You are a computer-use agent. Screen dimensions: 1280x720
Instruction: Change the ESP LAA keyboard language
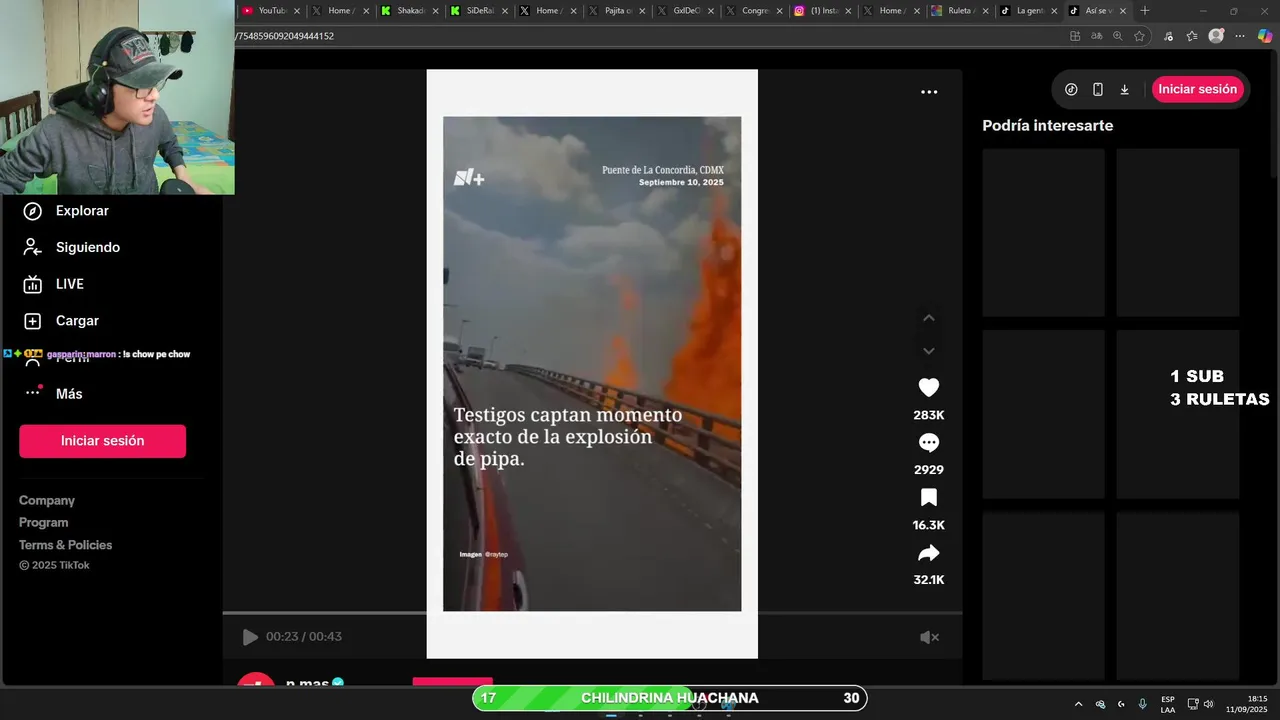(x=1168, y=704)
